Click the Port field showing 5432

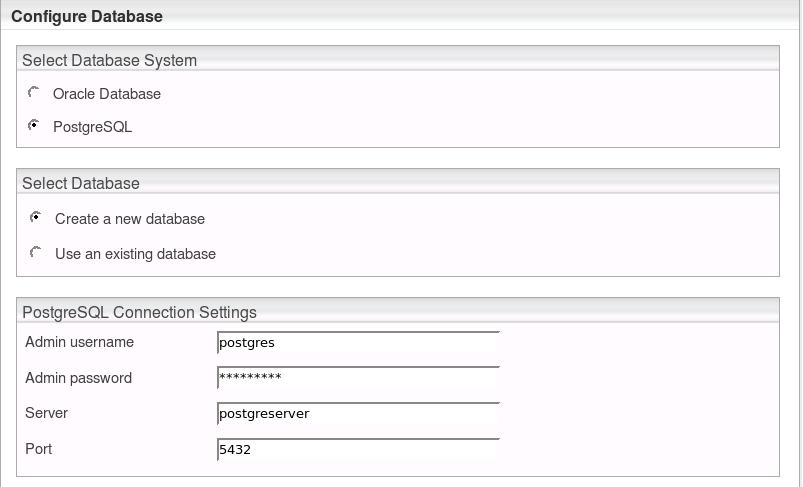point(357,450)
